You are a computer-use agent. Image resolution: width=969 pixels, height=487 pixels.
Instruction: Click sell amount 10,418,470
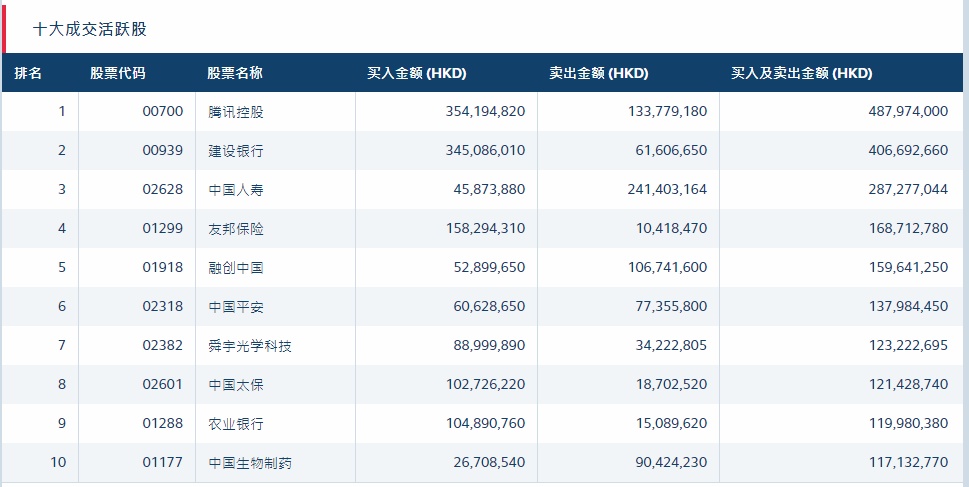pyautogui.click(x=671, y=228)
